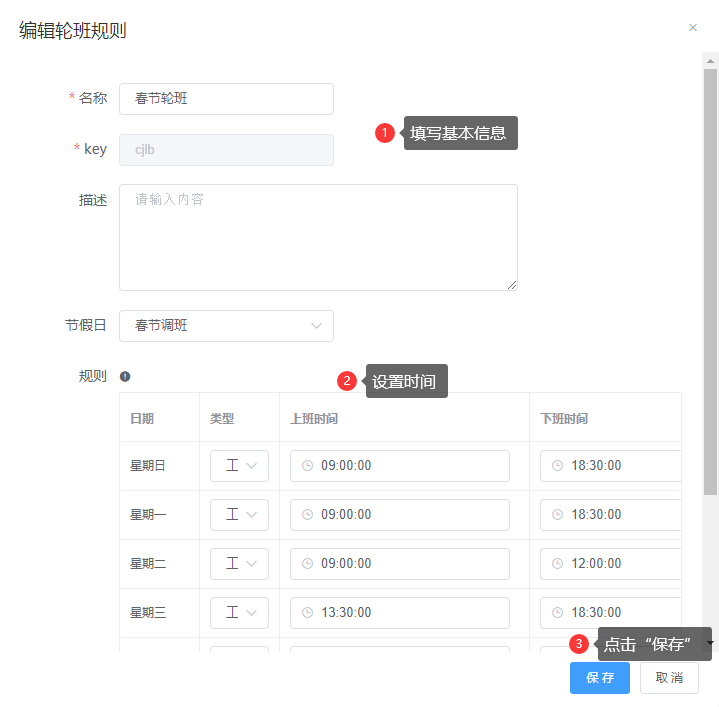
Task: Edit 星期三 上班时间 13:30:00
Action: click(x=399, y=613)
